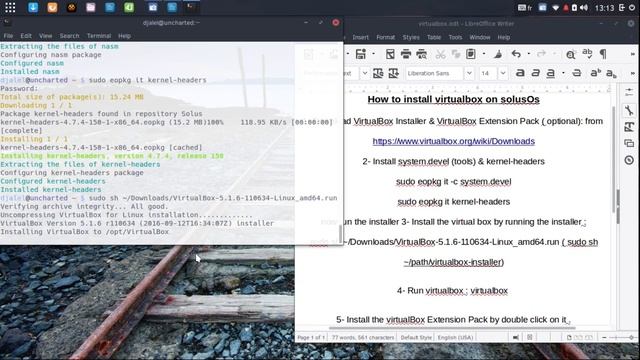Screen dimensions: 640x360
Task: Open the Styles menu in Writer
Action: click(x=411, y=37)
